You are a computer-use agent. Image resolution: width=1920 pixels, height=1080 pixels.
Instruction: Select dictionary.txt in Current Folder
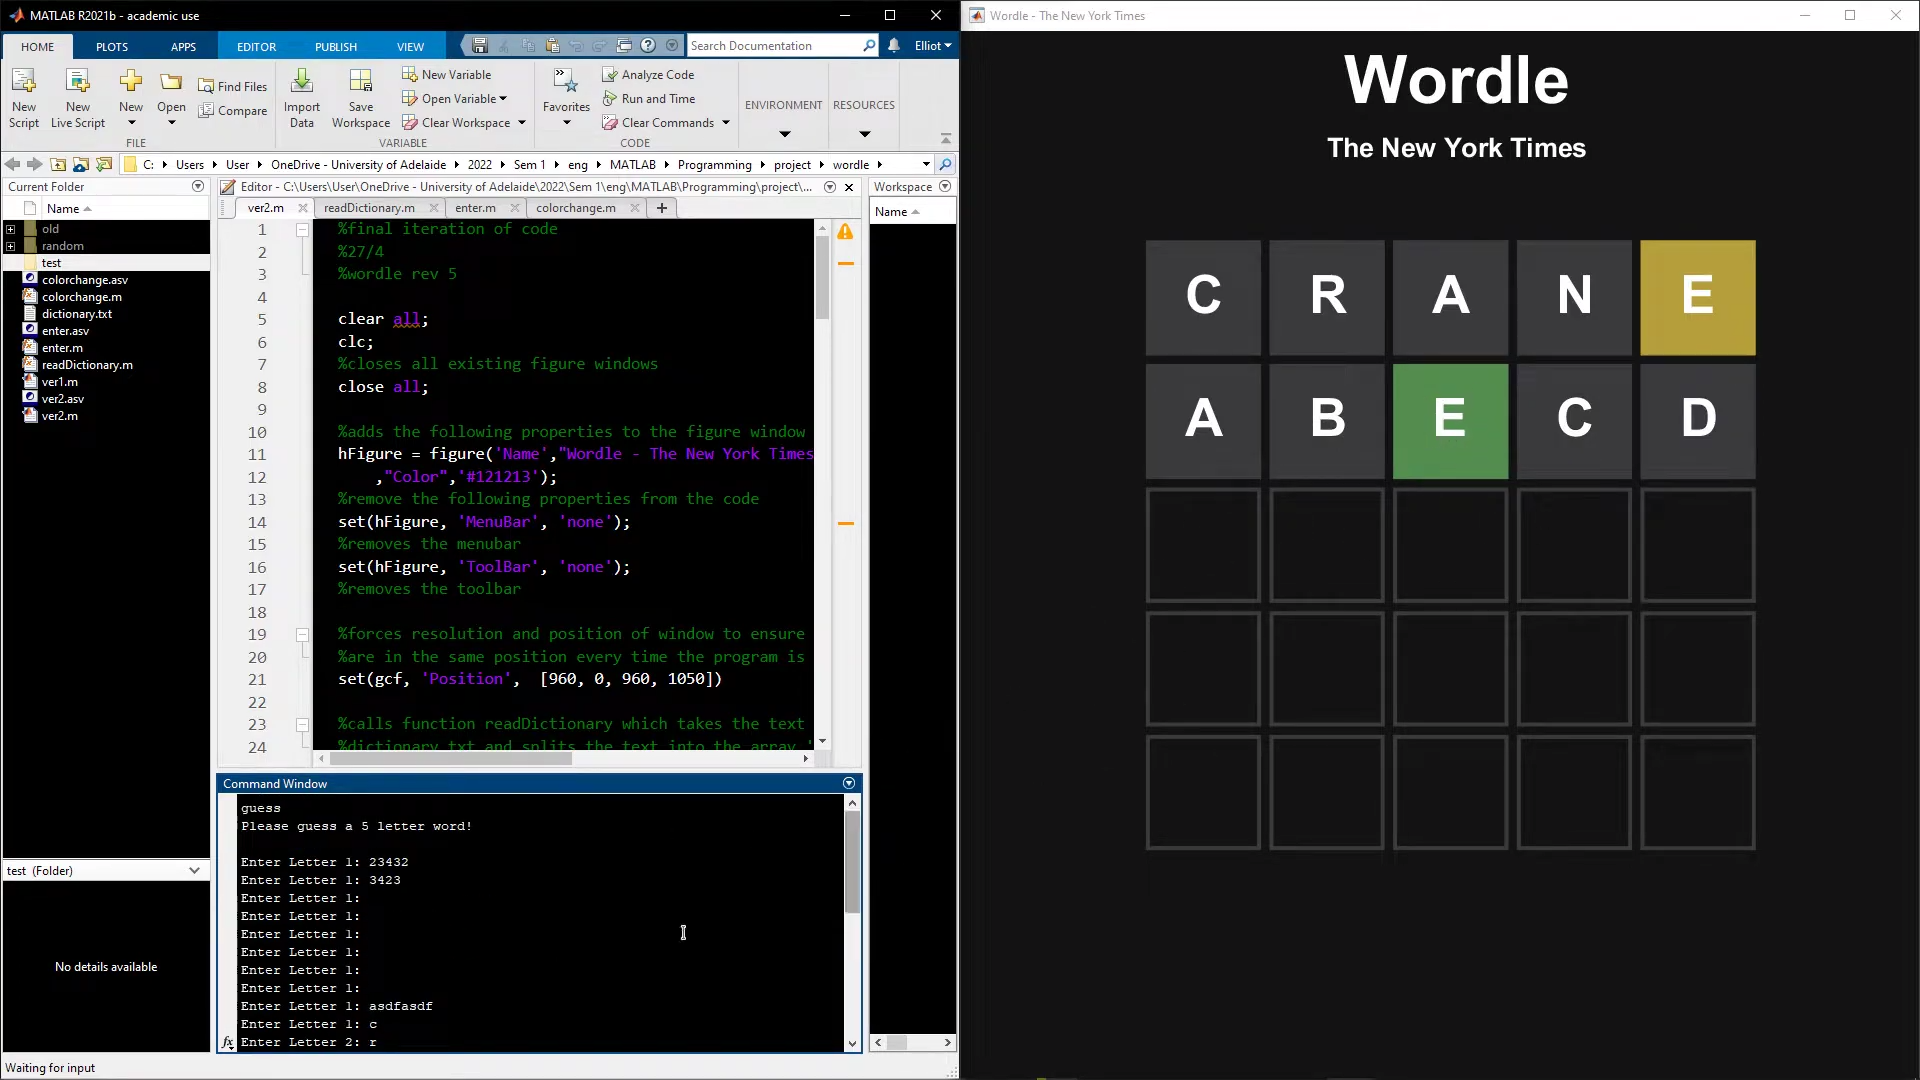(x=77, y=314)
